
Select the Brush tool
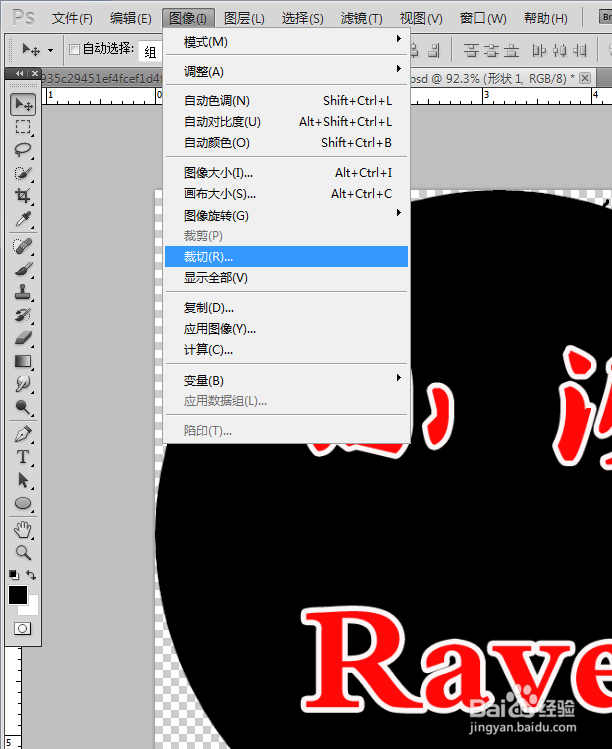click(x=23, y=269)
